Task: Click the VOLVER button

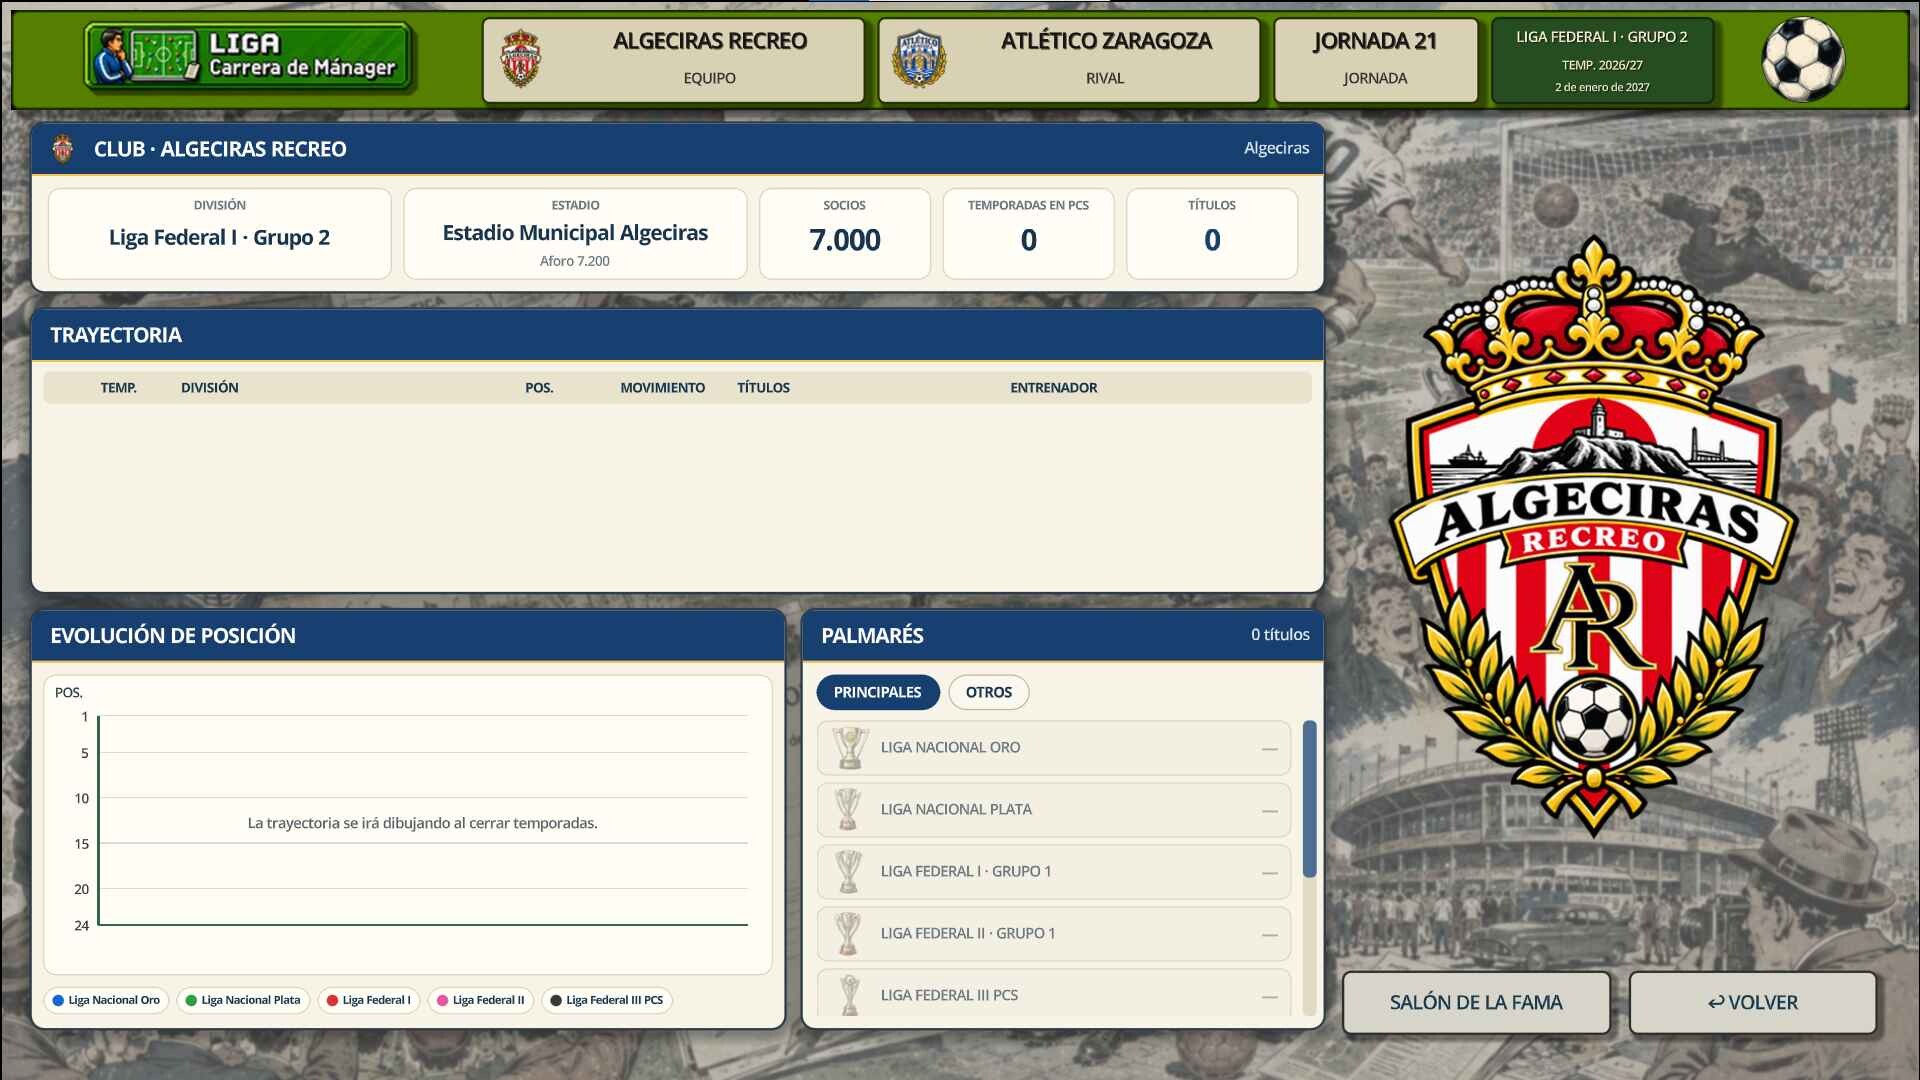Action: click(x=1752, y=1002)
